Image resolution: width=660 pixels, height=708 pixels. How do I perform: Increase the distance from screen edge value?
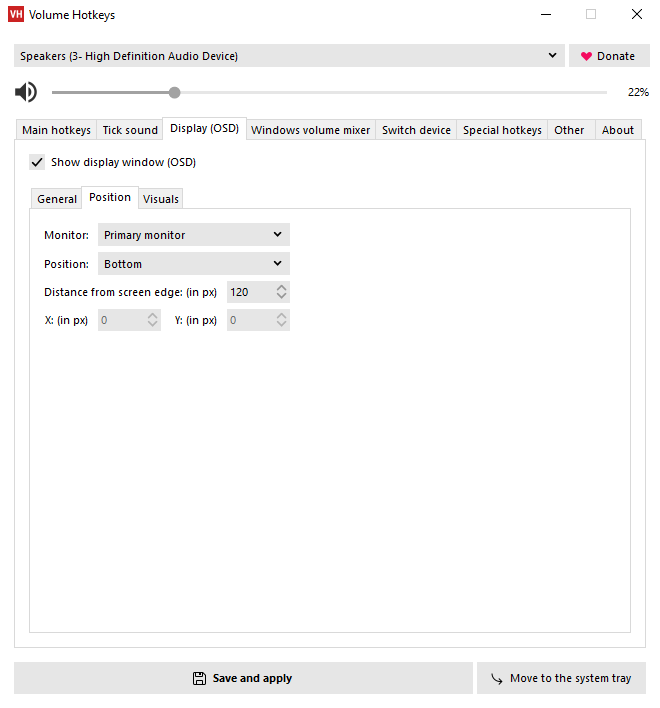point(282,288)
